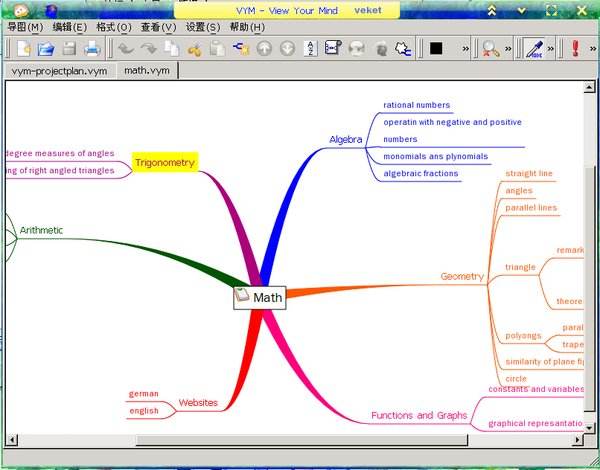The image size is (600, 470).
Task: Open a map file with folder icon
Action: tap(45, 48)
